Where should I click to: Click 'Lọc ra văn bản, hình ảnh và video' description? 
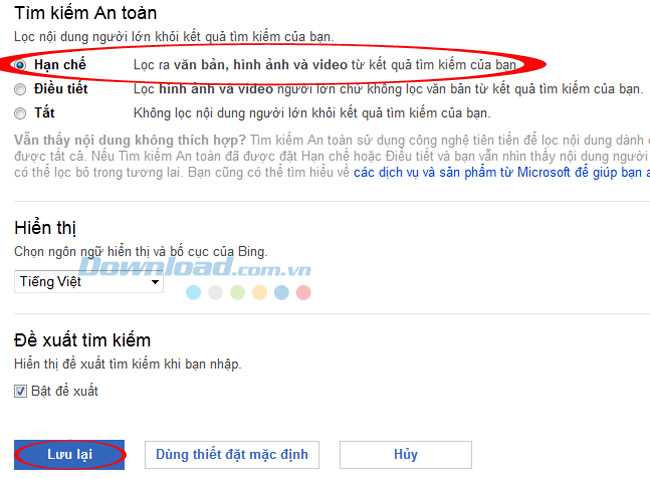[x=325, y=65]
